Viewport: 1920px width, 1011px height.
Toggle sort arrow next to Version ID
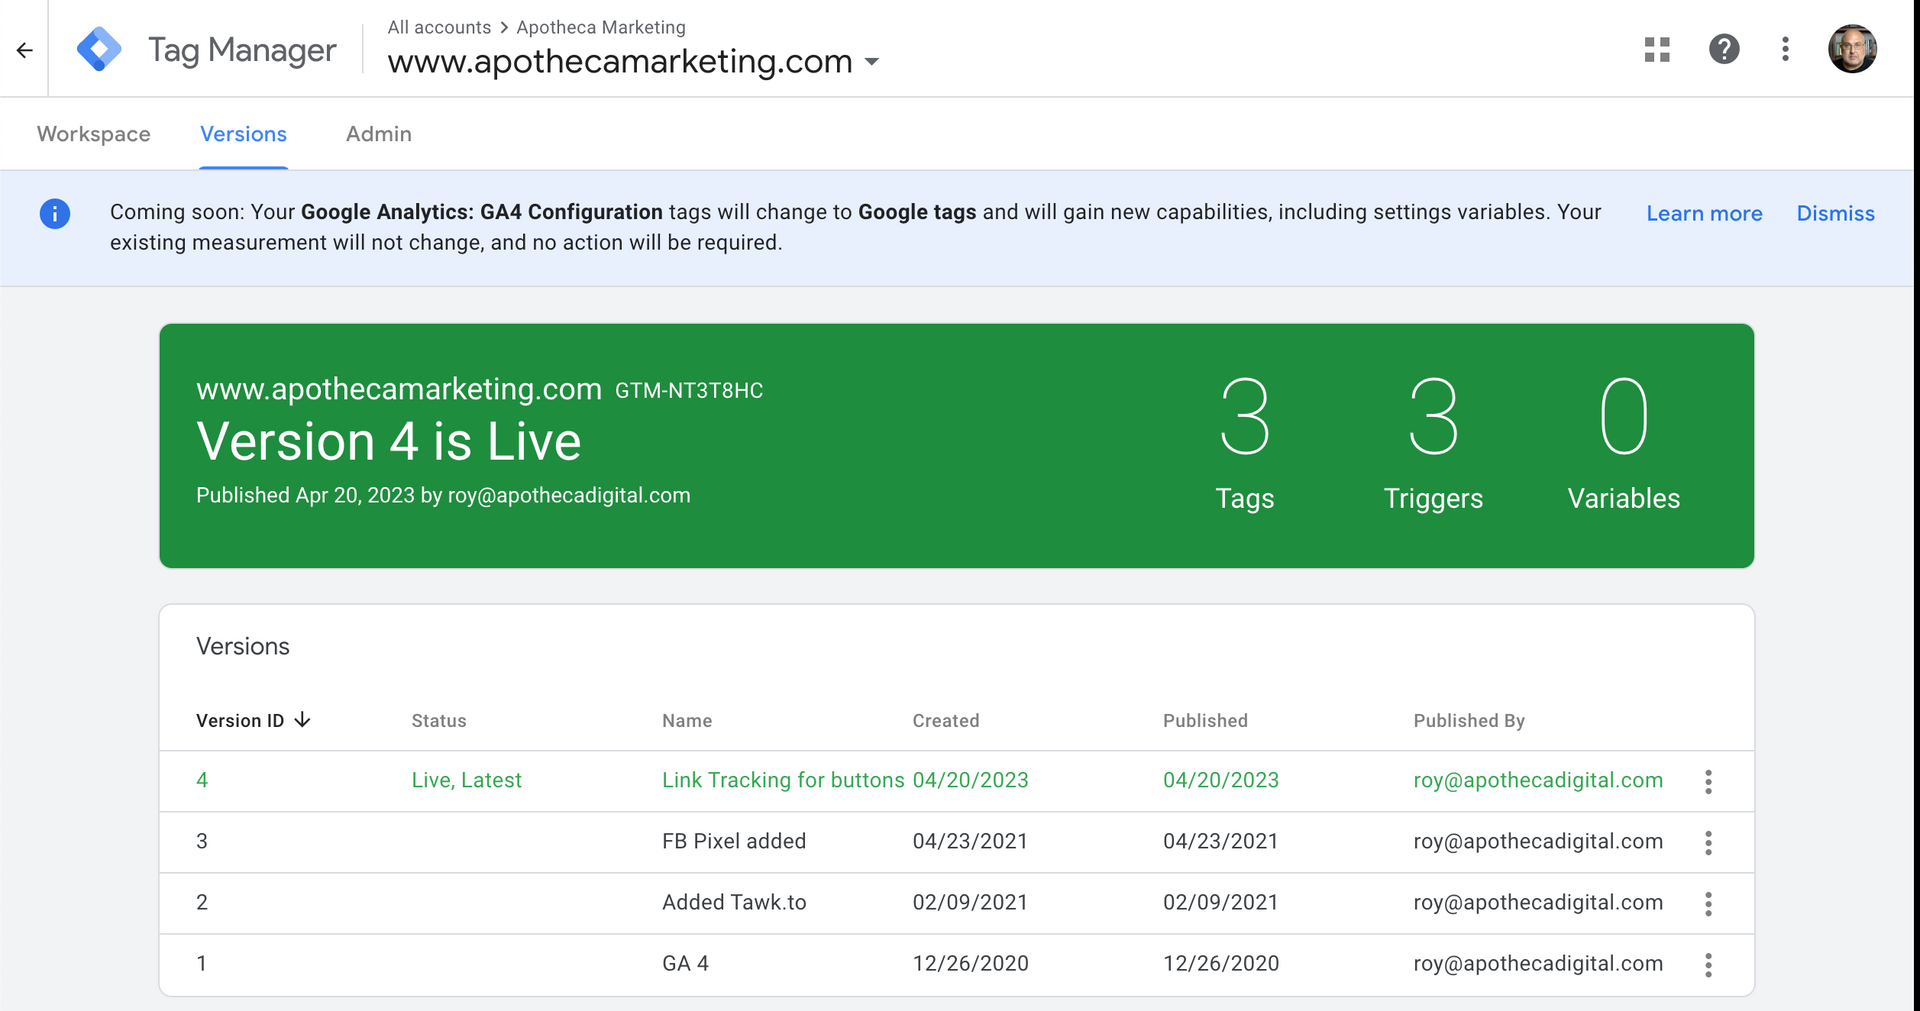[302, 720]
